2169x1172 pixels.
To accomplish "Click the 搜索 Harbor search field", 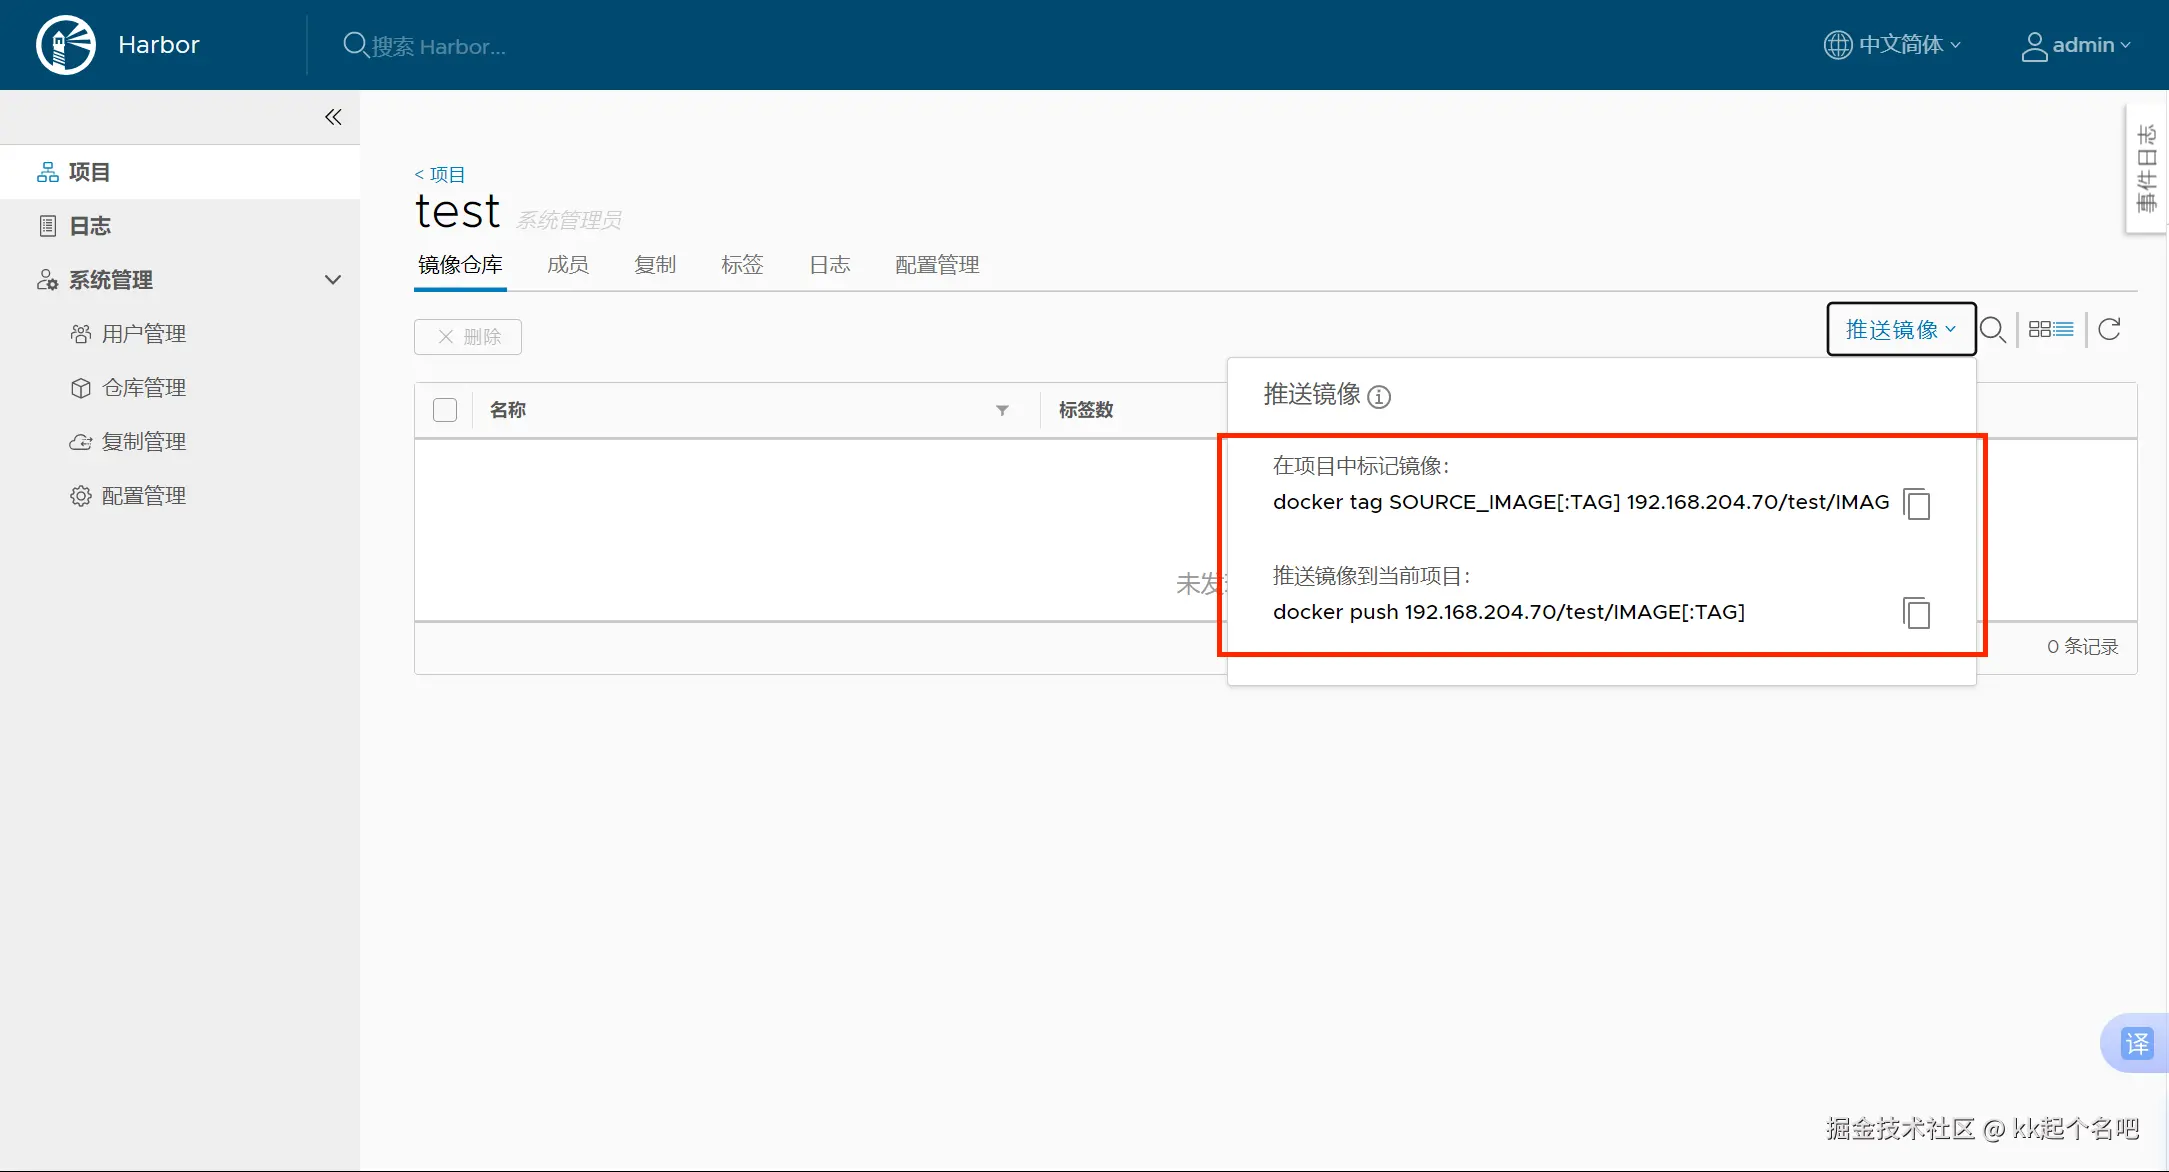I will pos(438,46).
